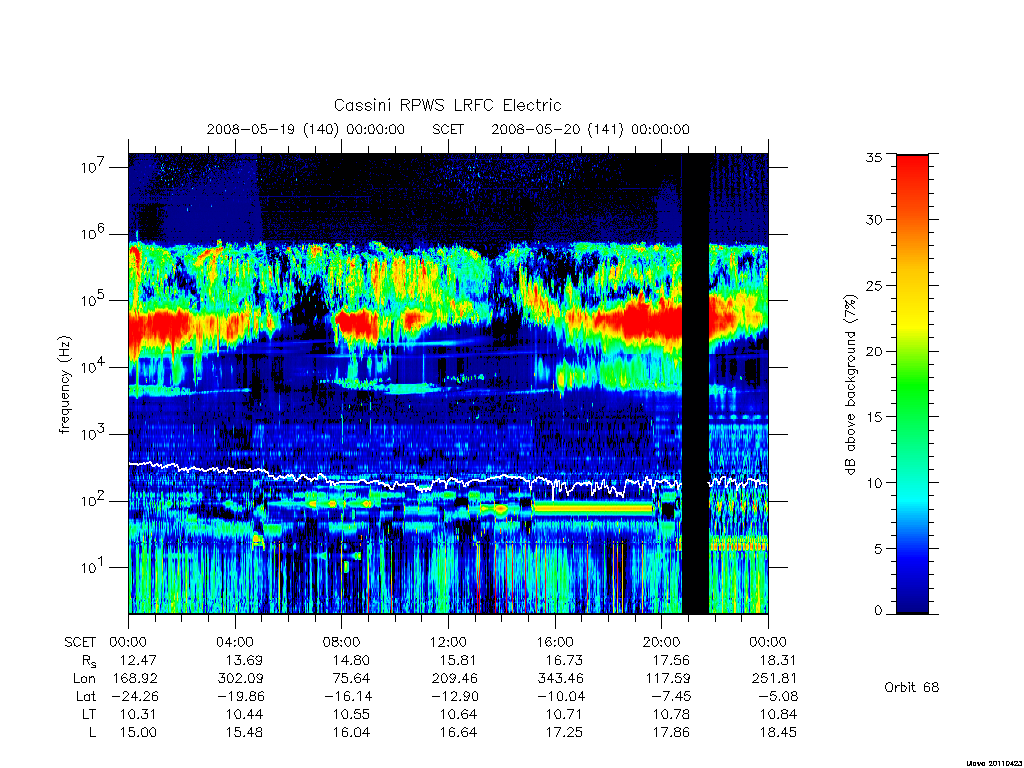Select local time value 10.31
The width and height of the screenshot is (1024, 768).
coord(138,714)
